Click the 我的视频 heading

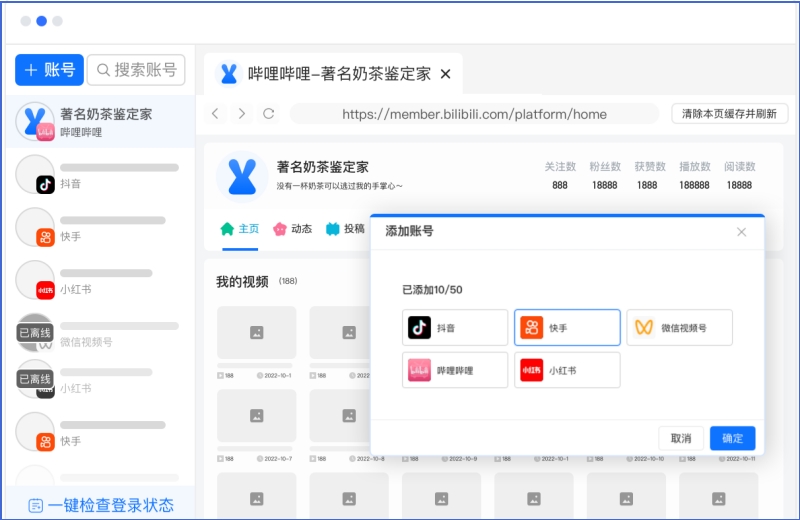pyautogui.click(x=242, y=282)
